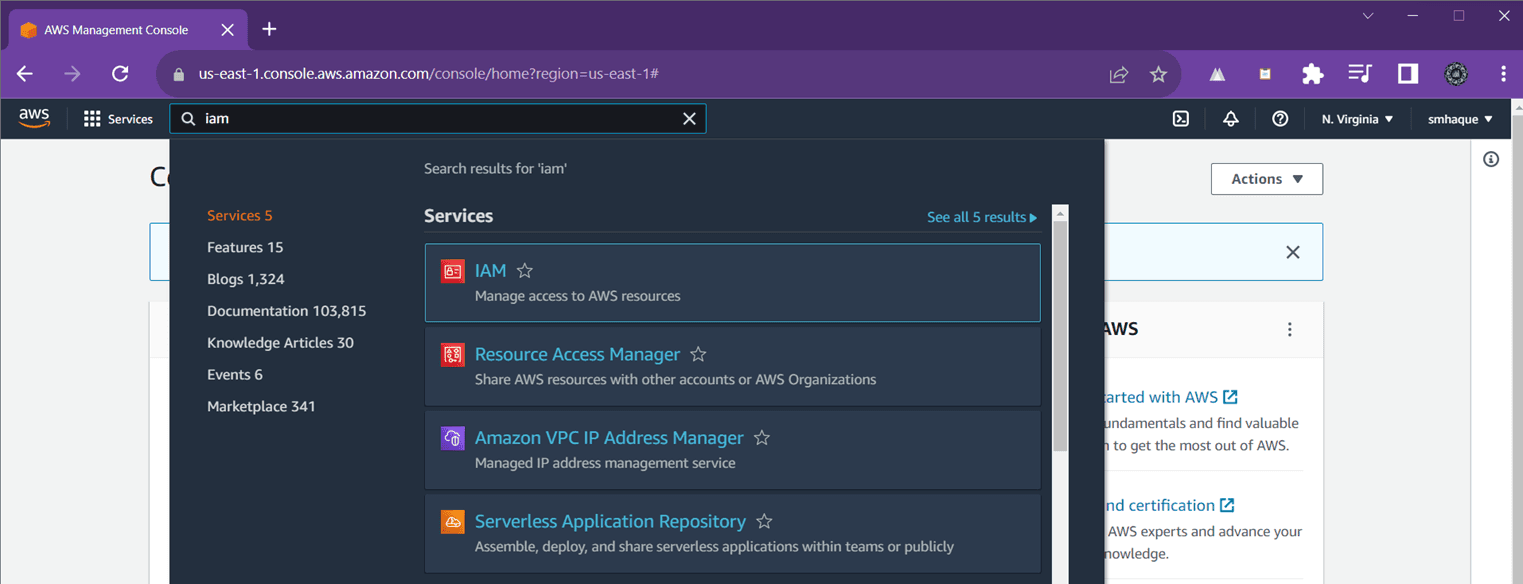Open the Services menu

(x=117, y=118)
